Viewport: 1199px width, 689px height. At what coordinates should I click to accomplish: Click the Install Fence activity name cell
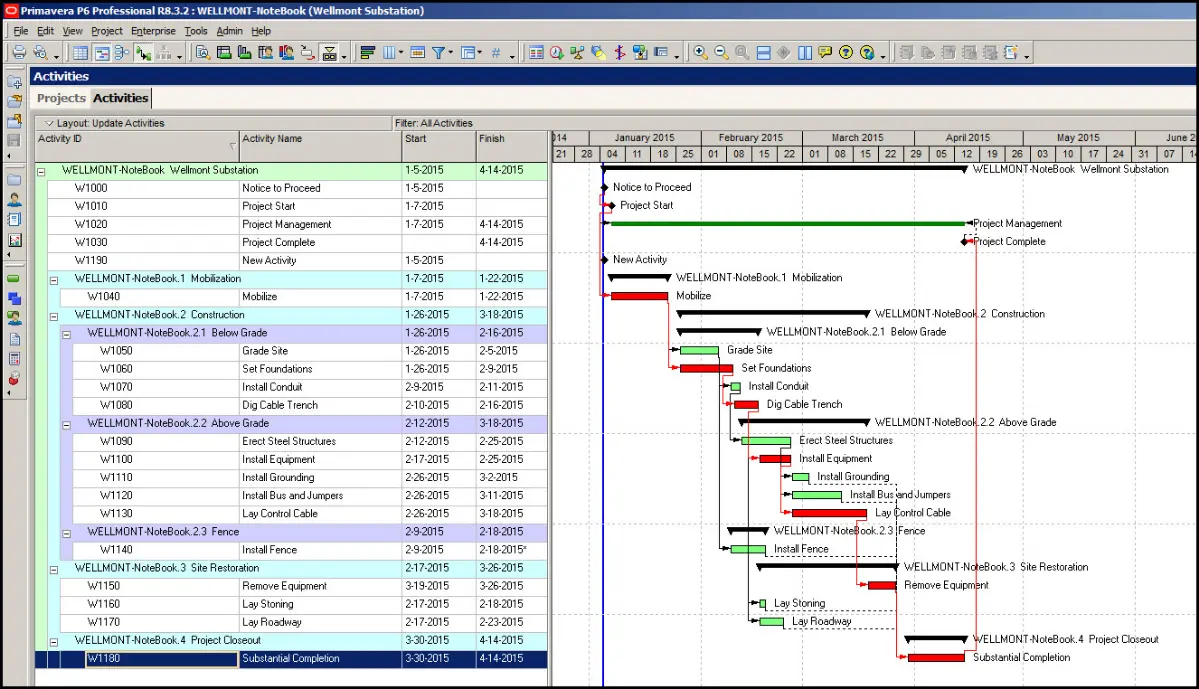pos(320,550)
